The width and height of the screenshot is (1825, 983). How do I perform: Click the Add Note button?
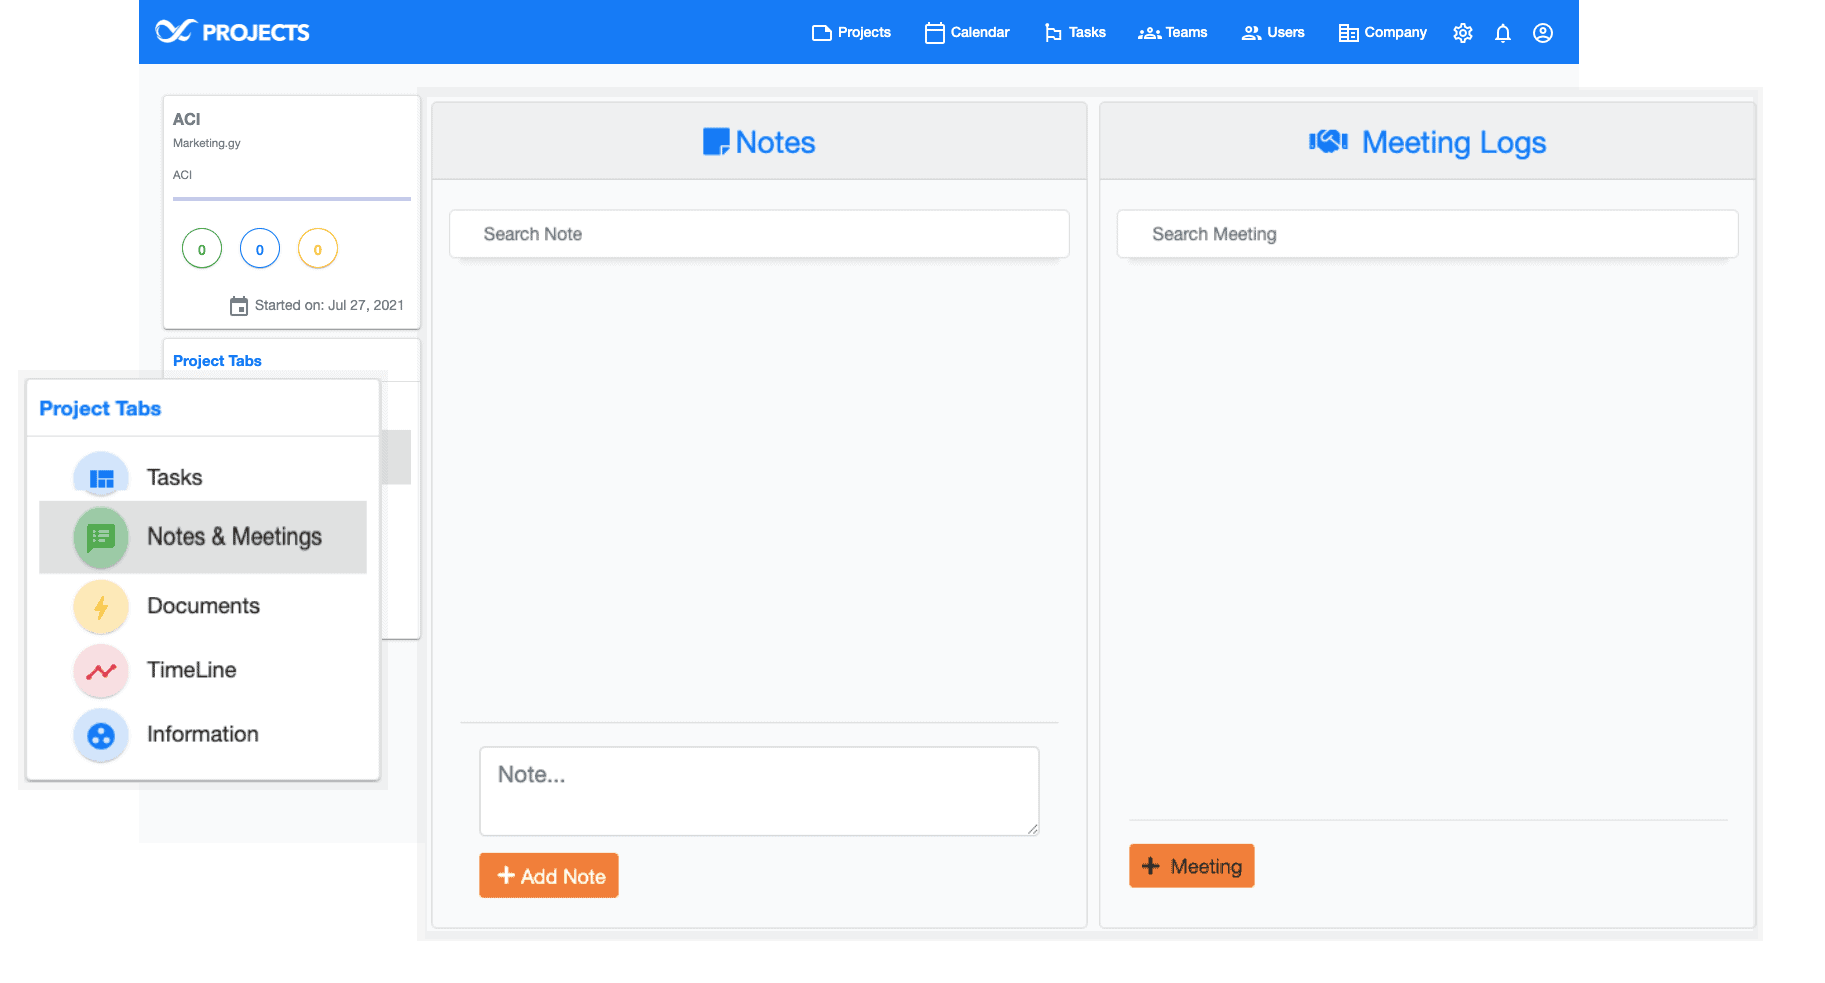tap(549, 876)
